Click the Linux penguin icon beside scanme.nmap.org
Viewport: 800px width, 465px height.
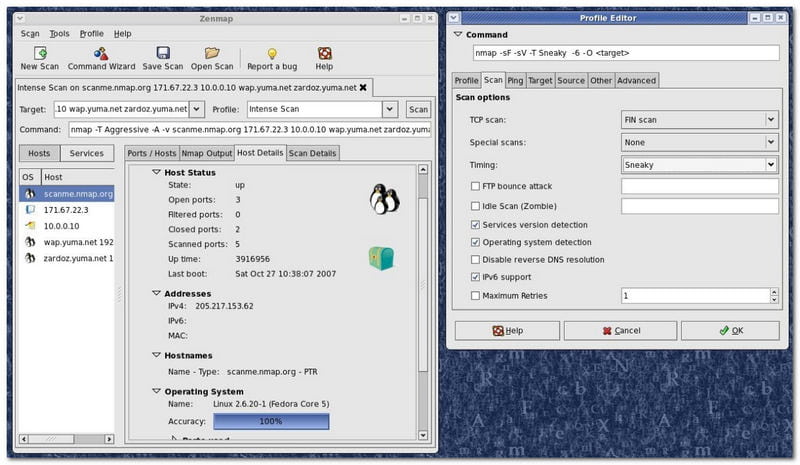[x=30, y=194]
